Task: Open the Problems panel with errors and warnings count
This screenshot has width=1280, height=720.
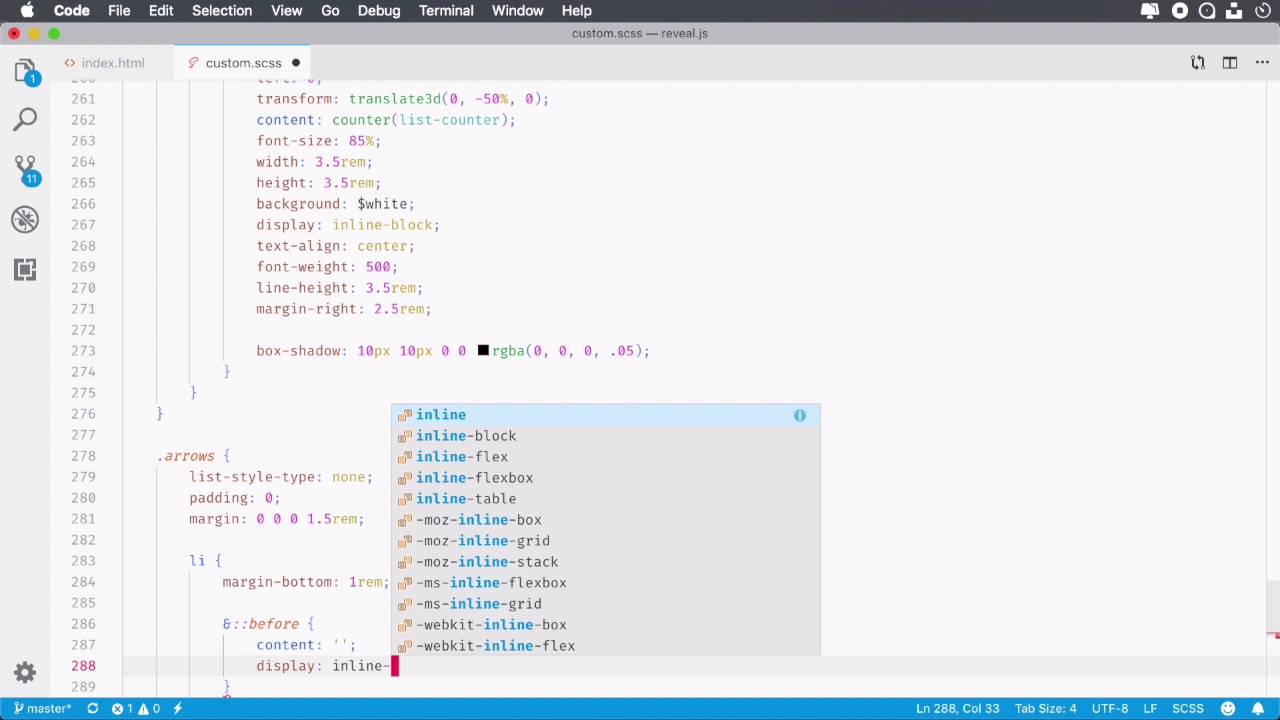Action: click(x=135, y=708)
